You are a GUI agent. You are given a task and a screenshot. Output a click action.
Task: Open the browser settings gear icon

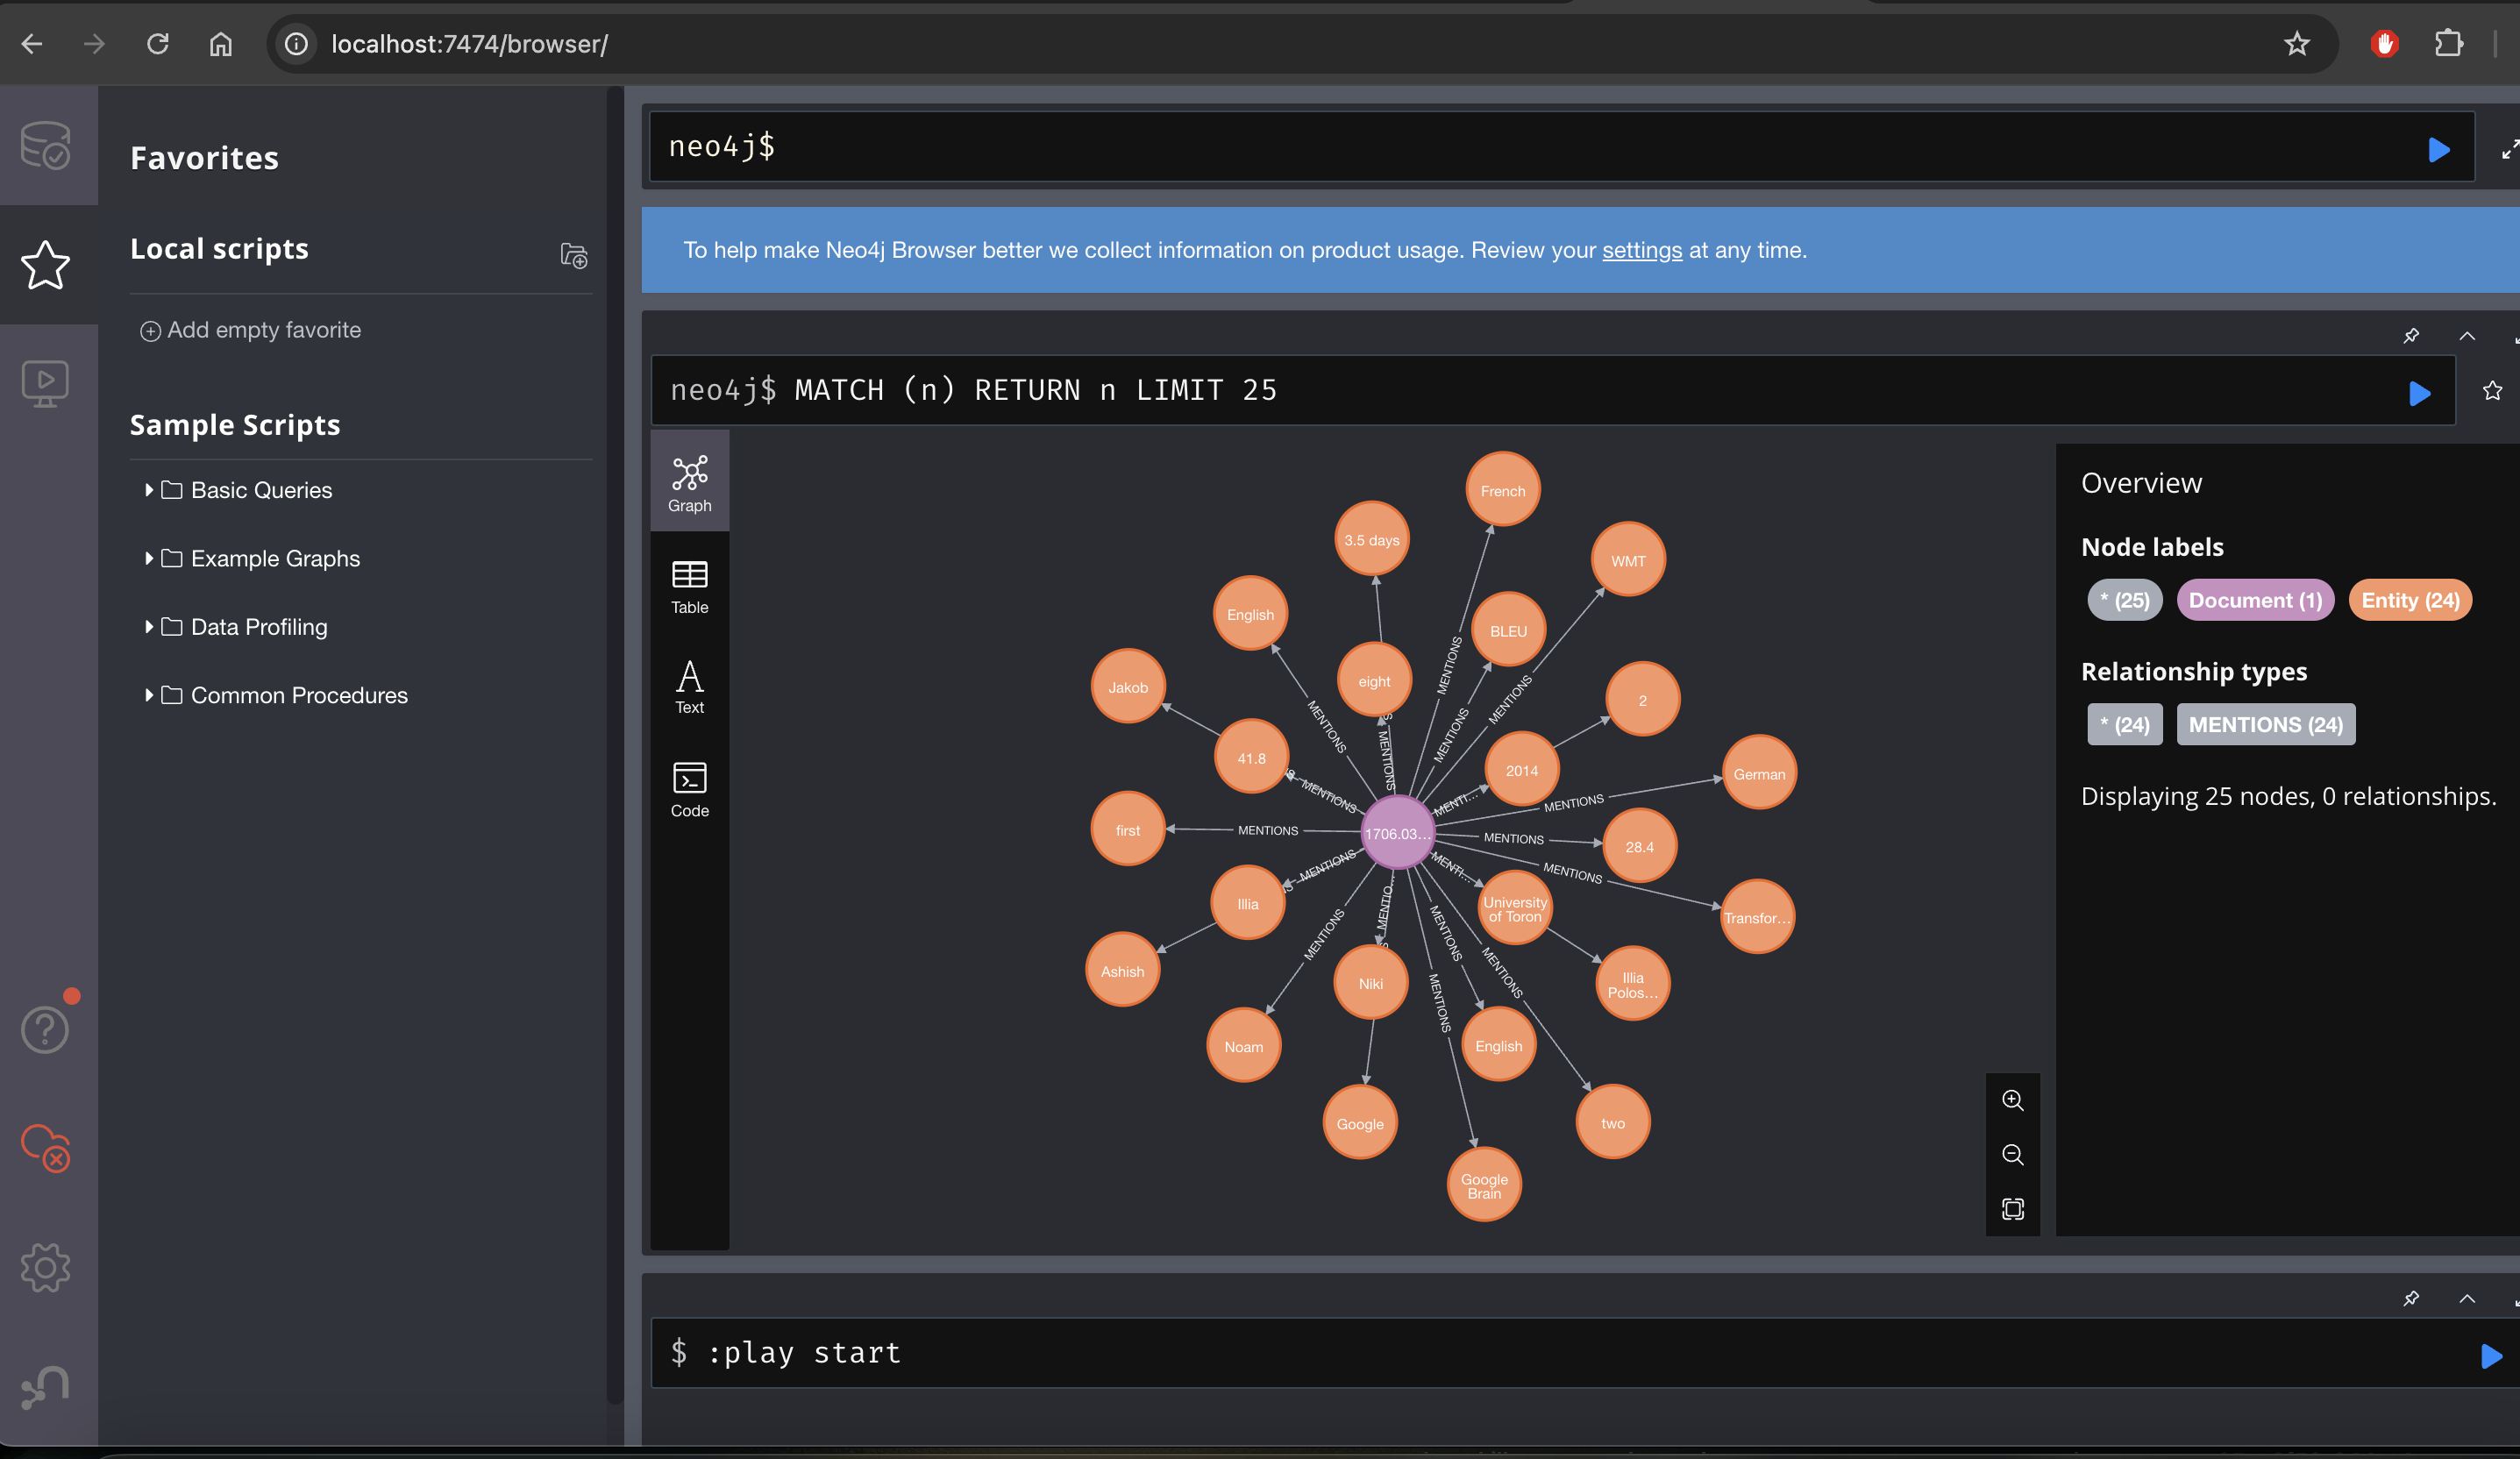click(x=45, y=1268)
